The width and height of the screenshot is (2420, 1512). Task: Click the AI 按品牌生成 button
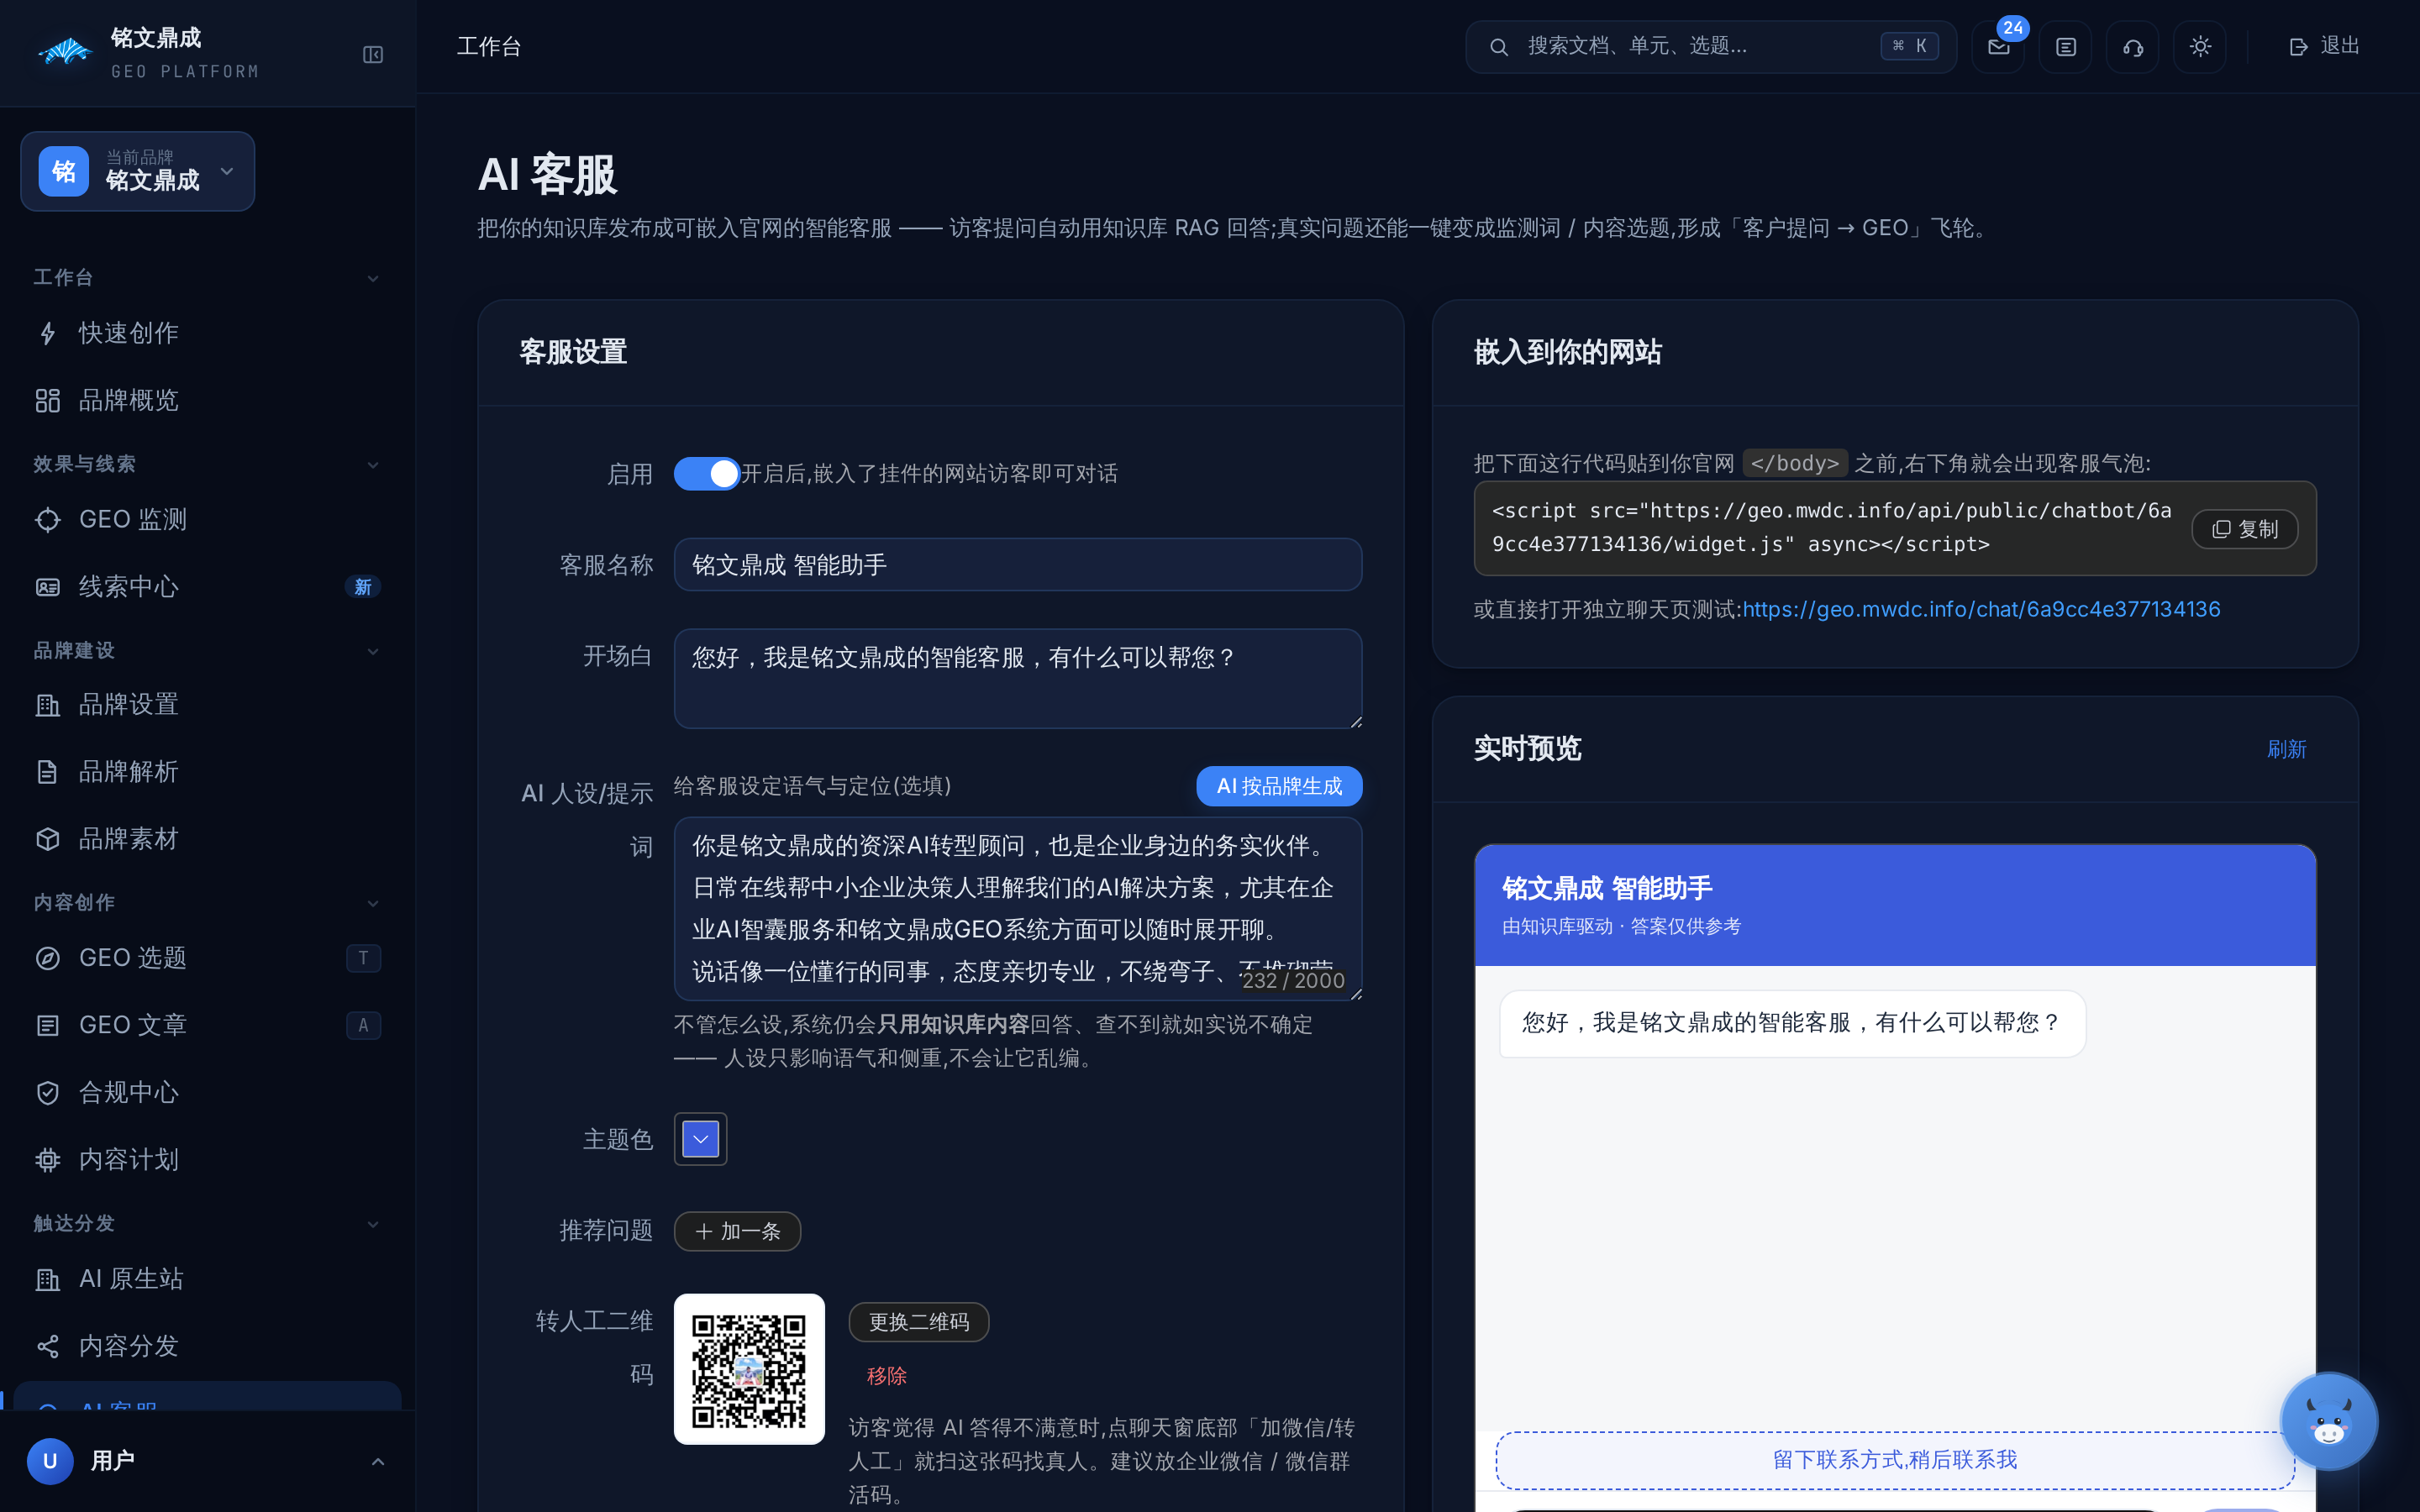pyautogui.click(x=1279, y=786)
